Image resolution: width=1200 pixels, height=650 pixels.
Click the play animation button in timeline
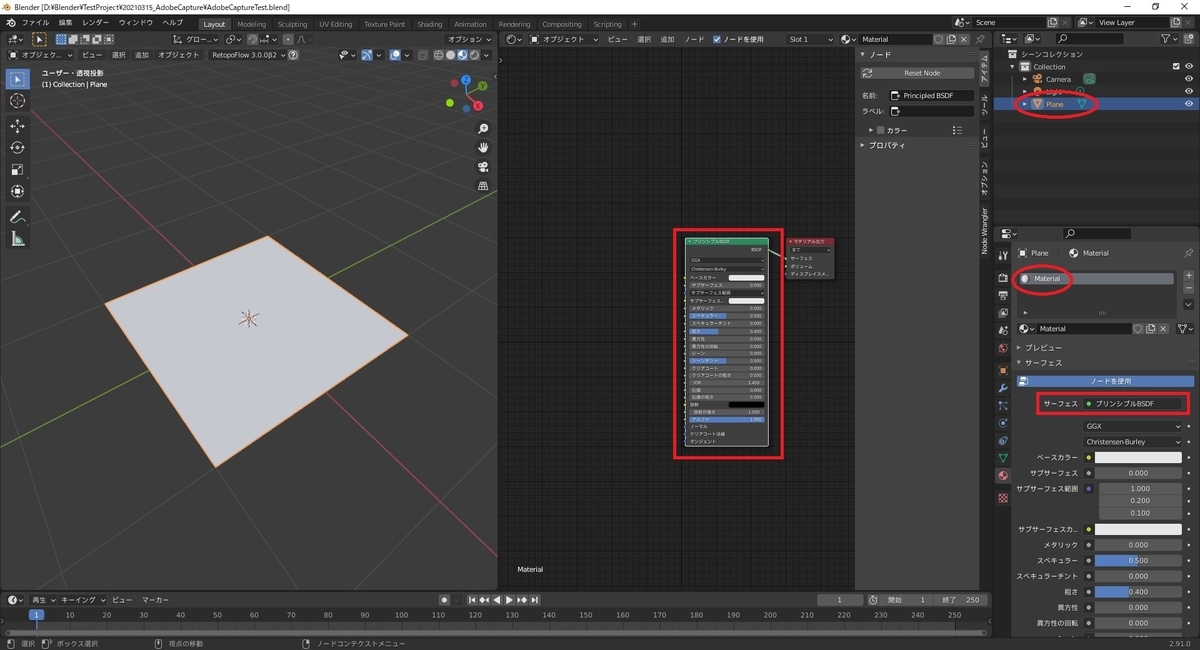[x=509, y=600]
